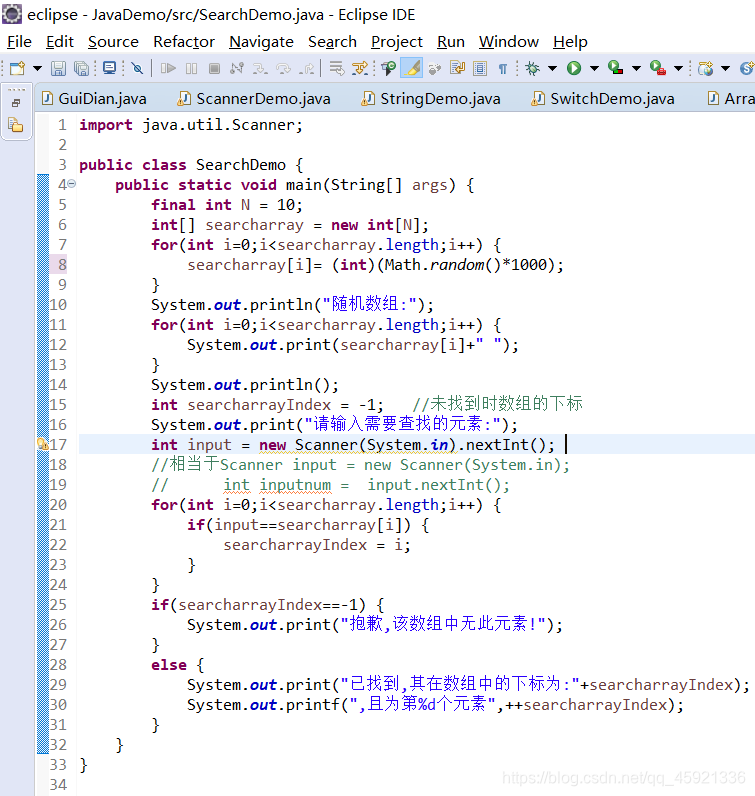Click the commented 'inputnum' on line 19
The image size is (755, 796).
tap(295, 485)
